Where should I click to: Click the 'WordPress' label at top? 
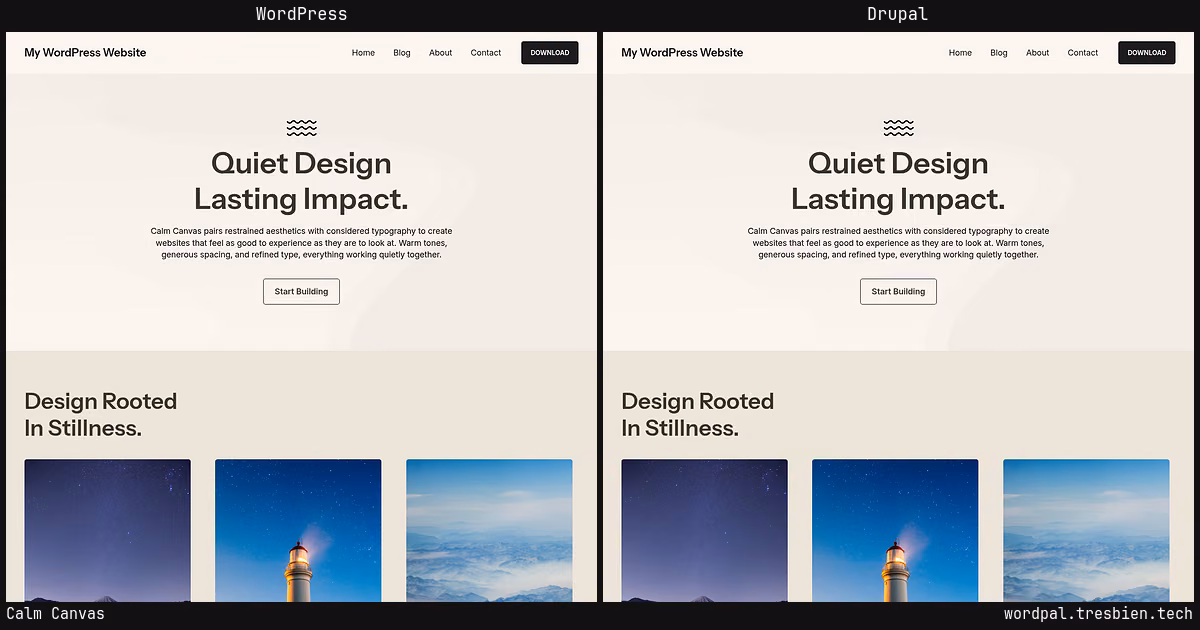(x=301, y=14)
